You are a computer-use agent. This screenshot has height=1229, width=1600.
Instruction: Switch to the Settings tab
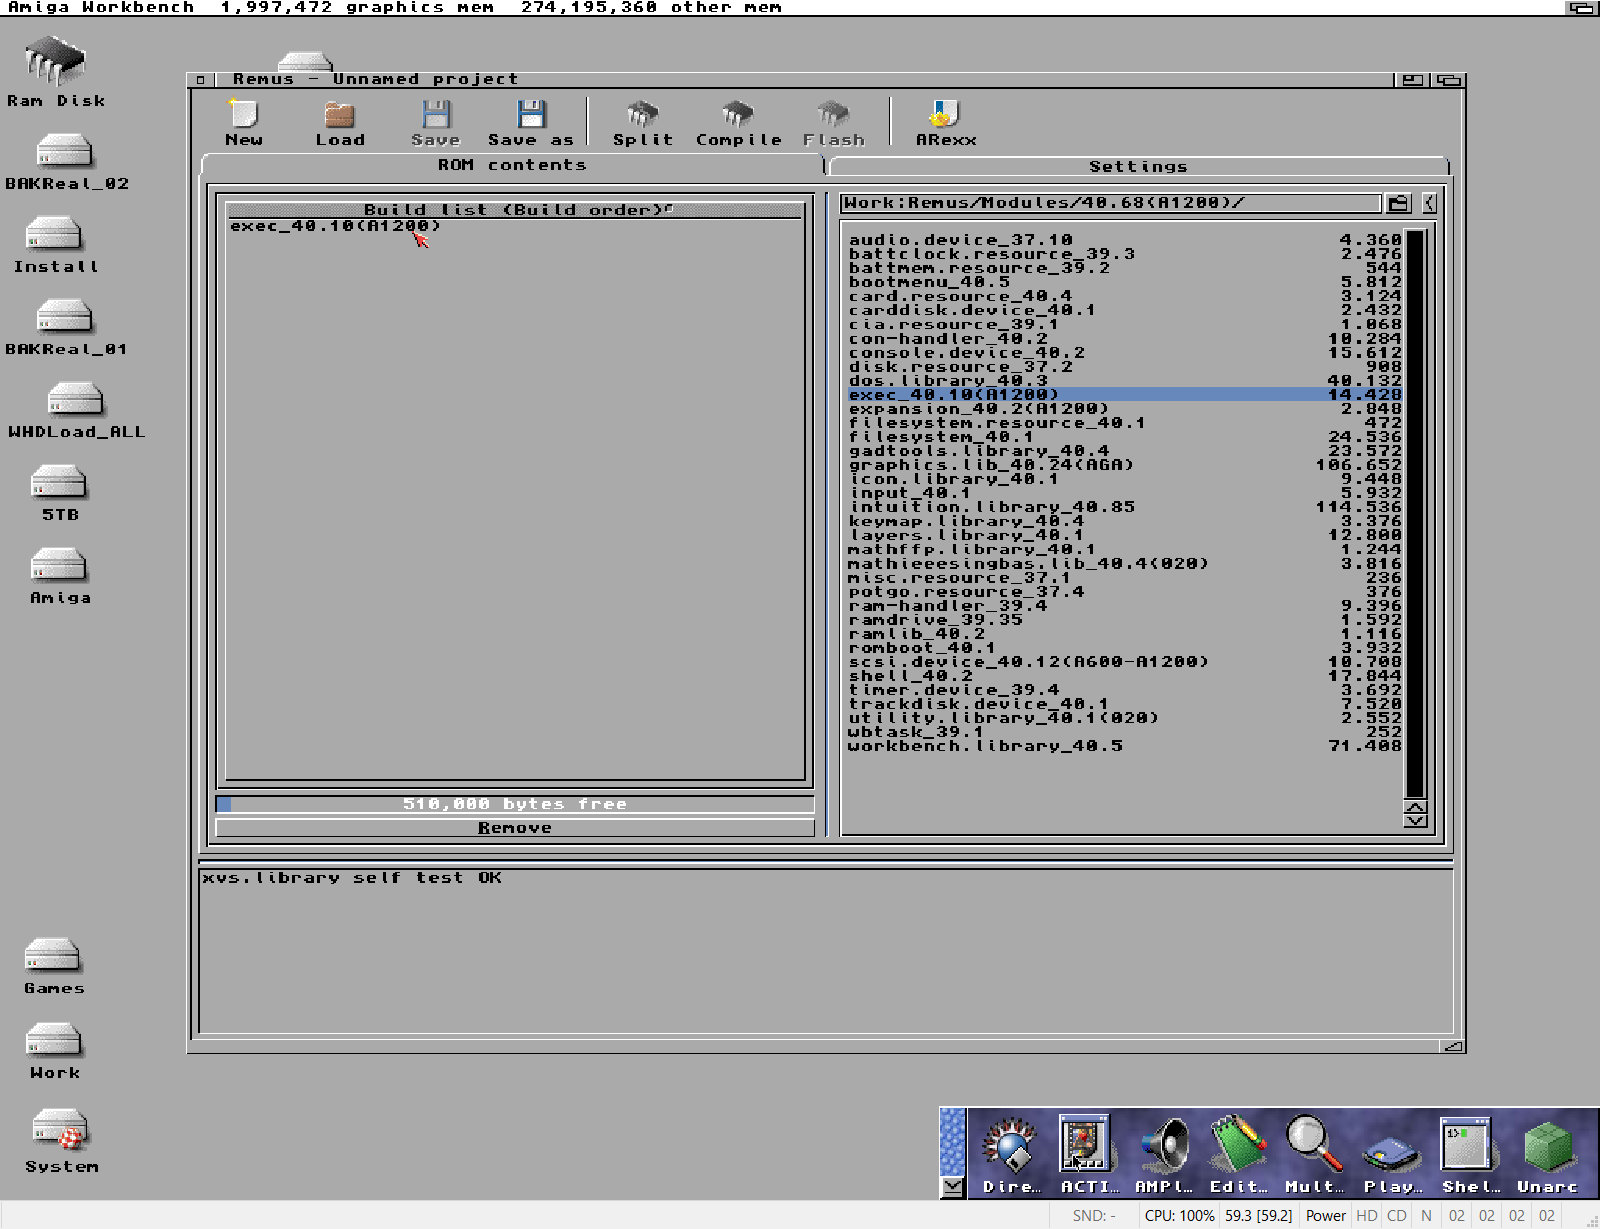click(1138, 166)
